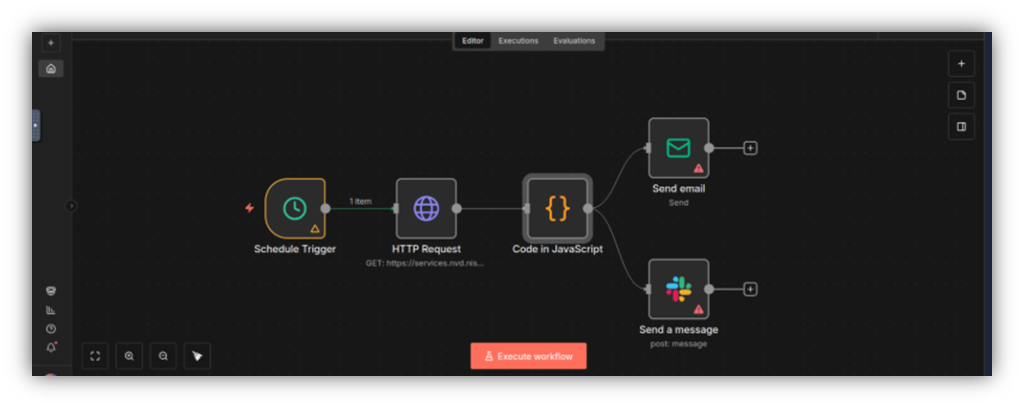Viewport: 1024px width, 408px height.
Task: Click the fit-to-view canvas icon
Action: click(x=95, y=355)
